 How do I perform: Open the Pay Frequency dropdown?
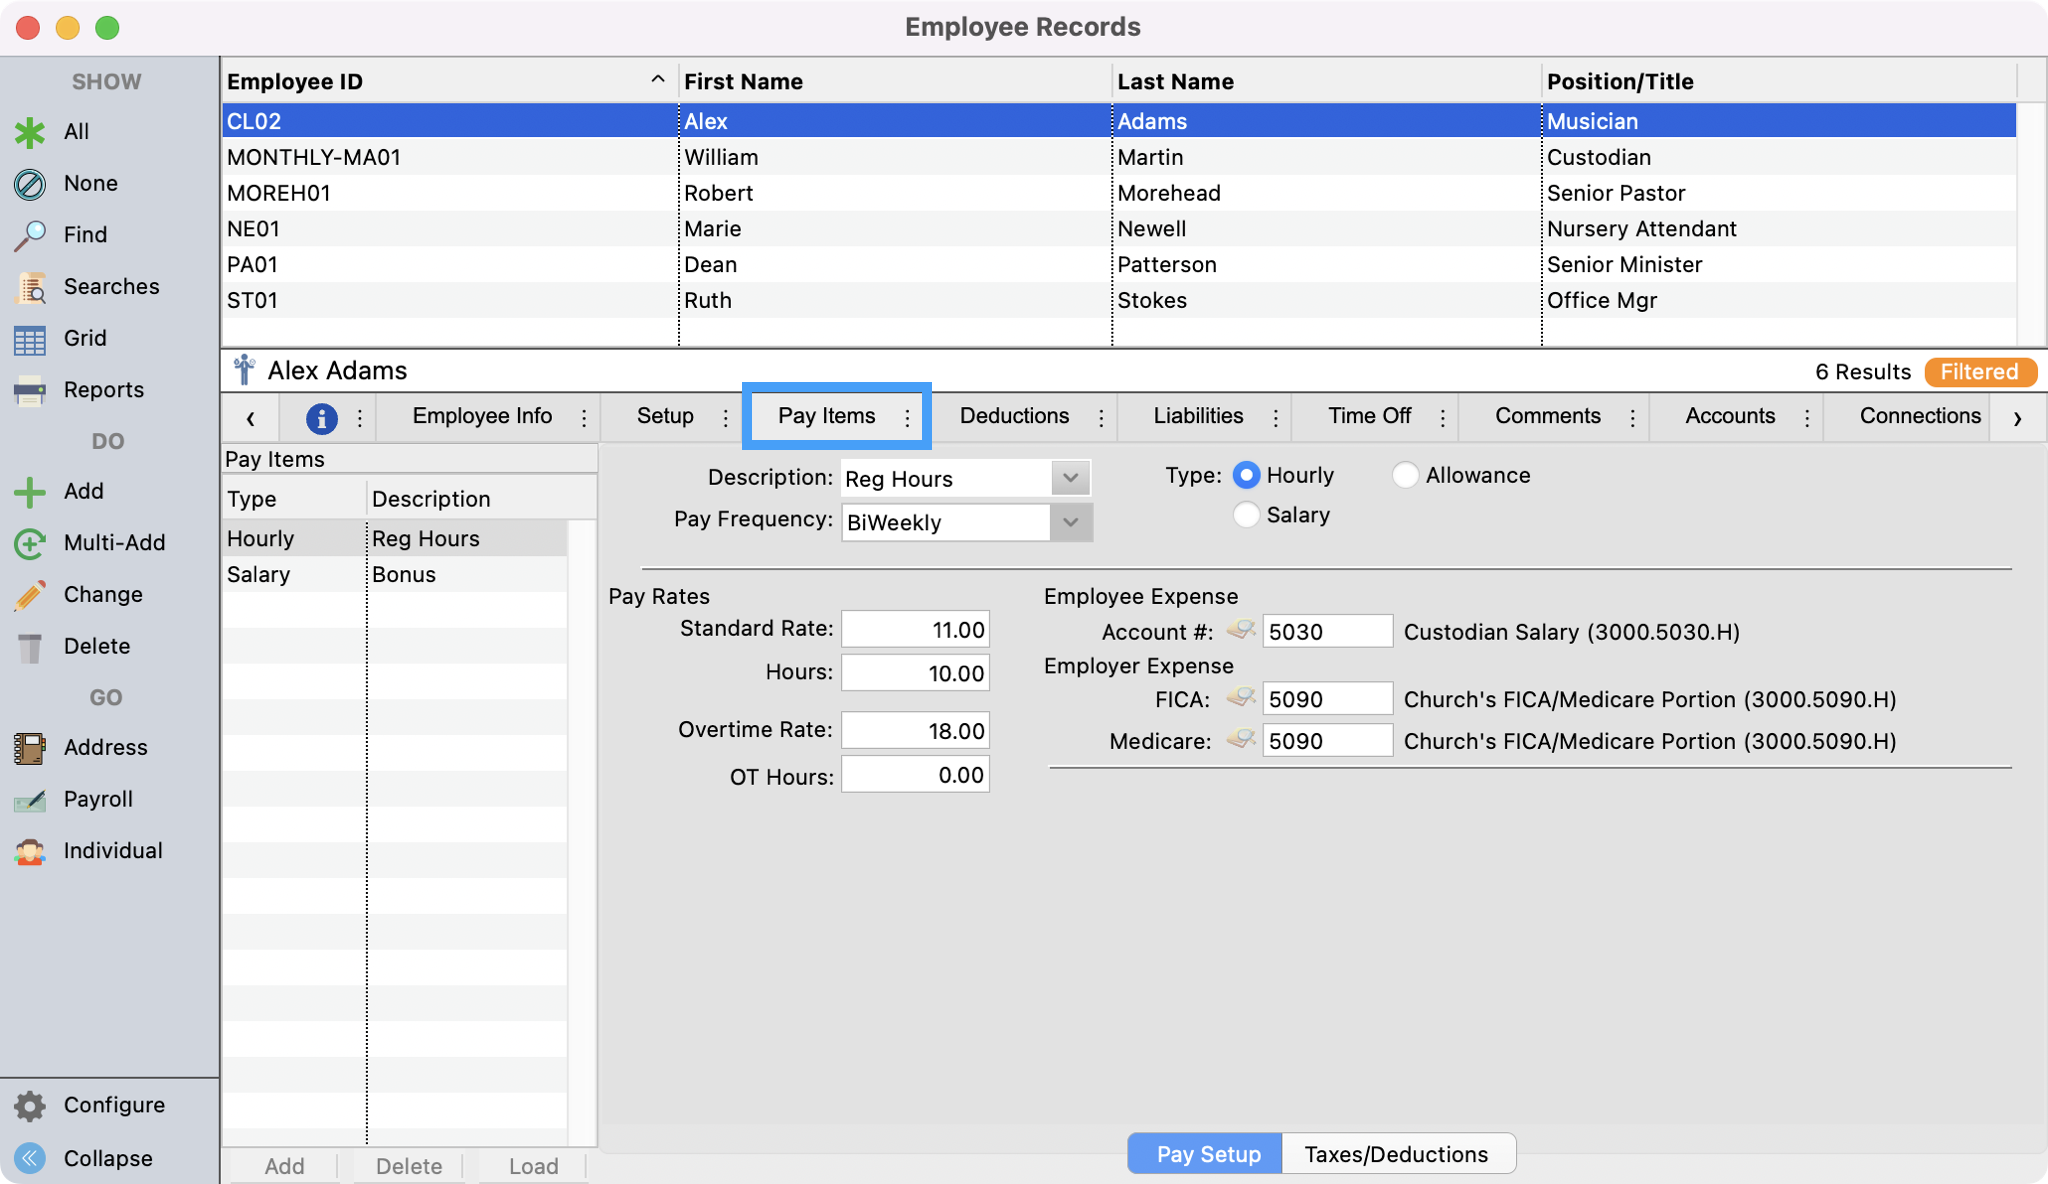click(x=1070, y=522)
